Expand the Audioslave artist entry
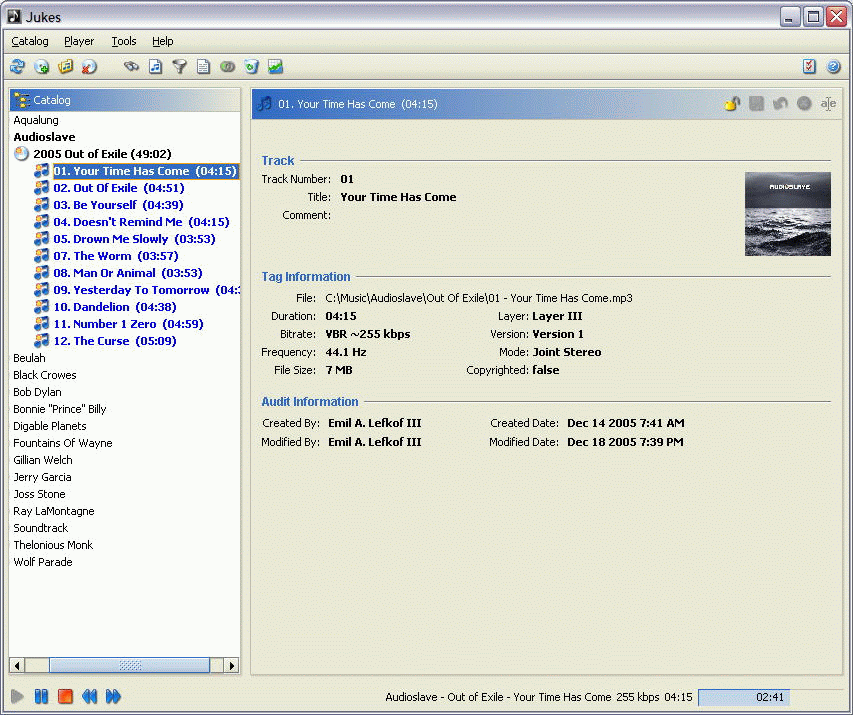Viewport: 853px width, 715px height. [44, 137]
